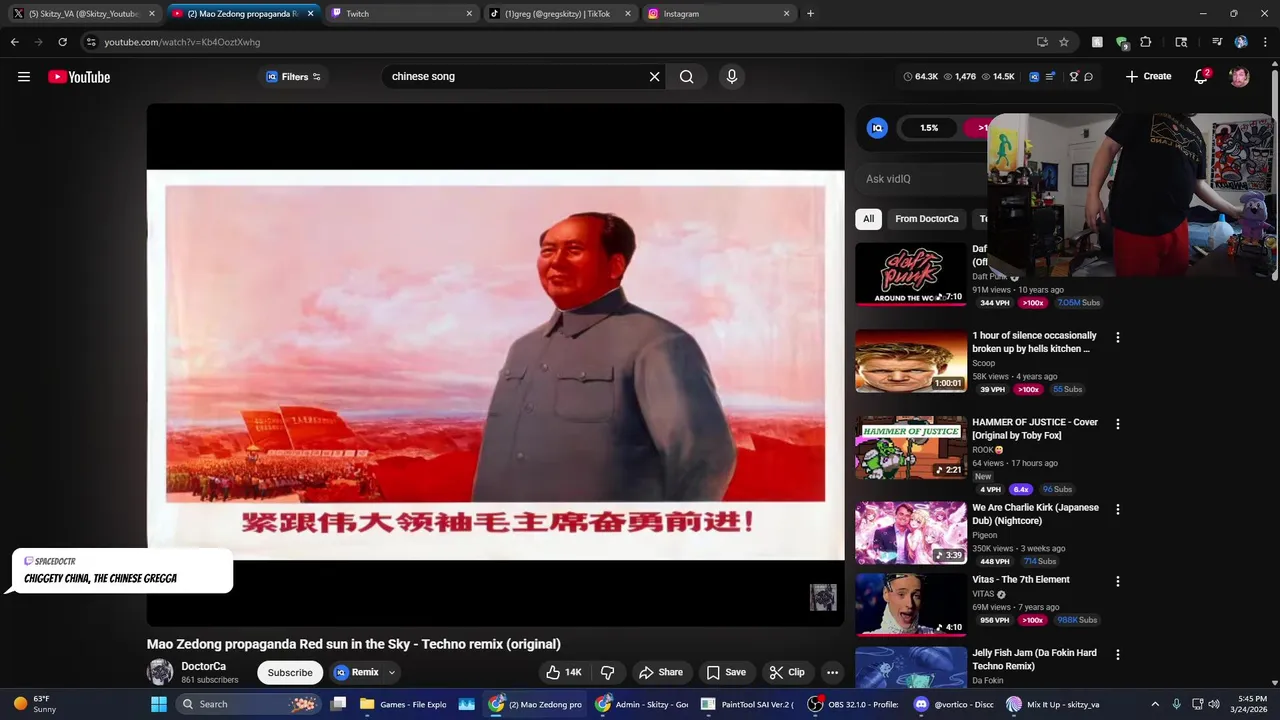The height and width of the screenshot is (720, 1280).
Task: Click the DoctorCa channel avatar
Action: click(160, 672)
